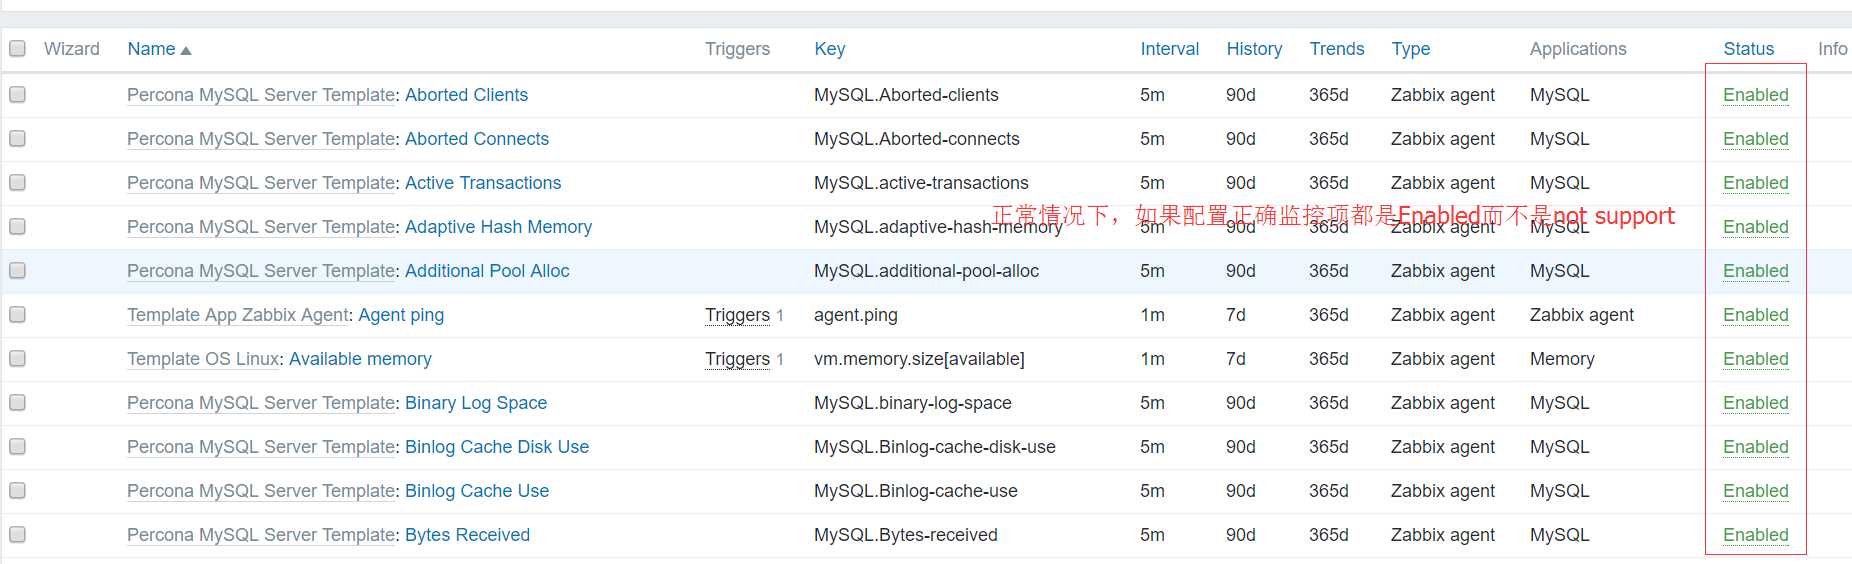This screenshot has height=564, width=1852.
Task: Toggle Enabled status for Additional Pool Alloc
Action: pos(1755,271)
